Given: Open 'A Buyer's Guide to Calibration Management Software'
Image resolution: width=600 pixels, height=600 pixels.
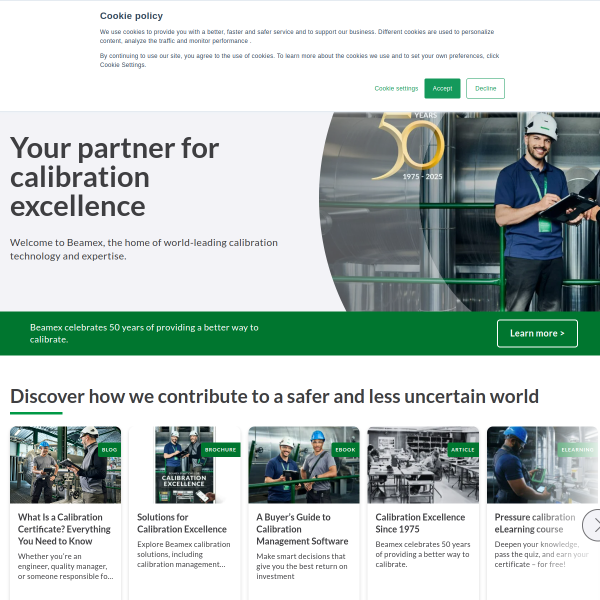Looking at the screenshot, I should coord(302,529).
